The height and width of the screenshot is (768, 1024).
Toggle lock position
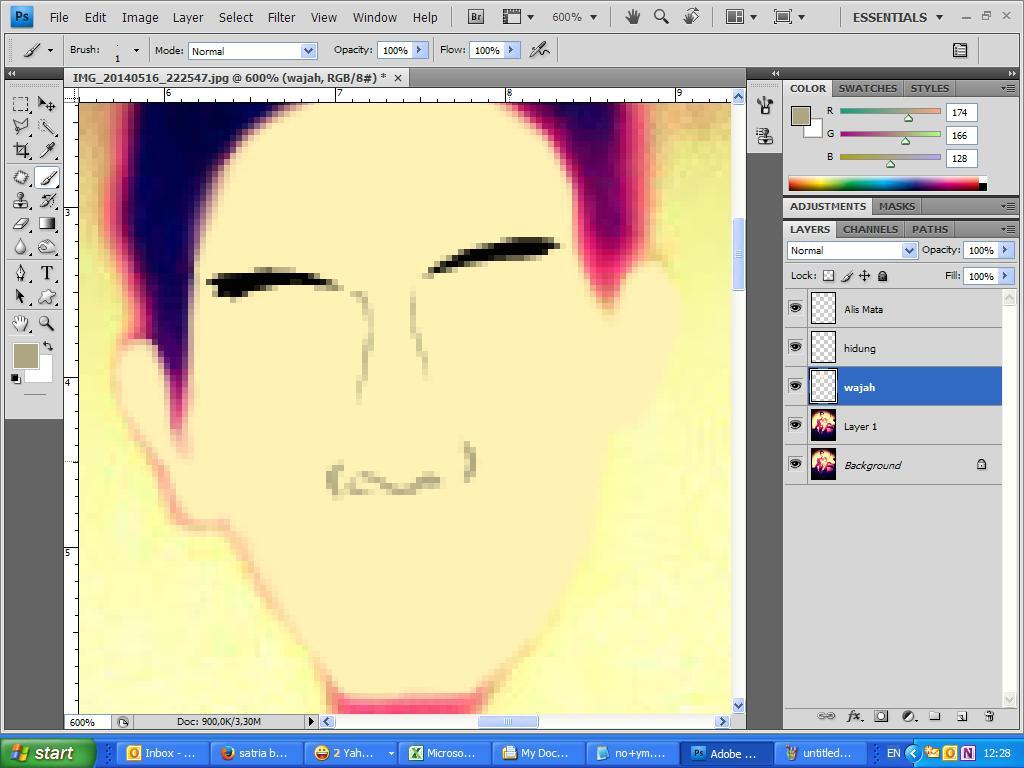tap(865, 276)
